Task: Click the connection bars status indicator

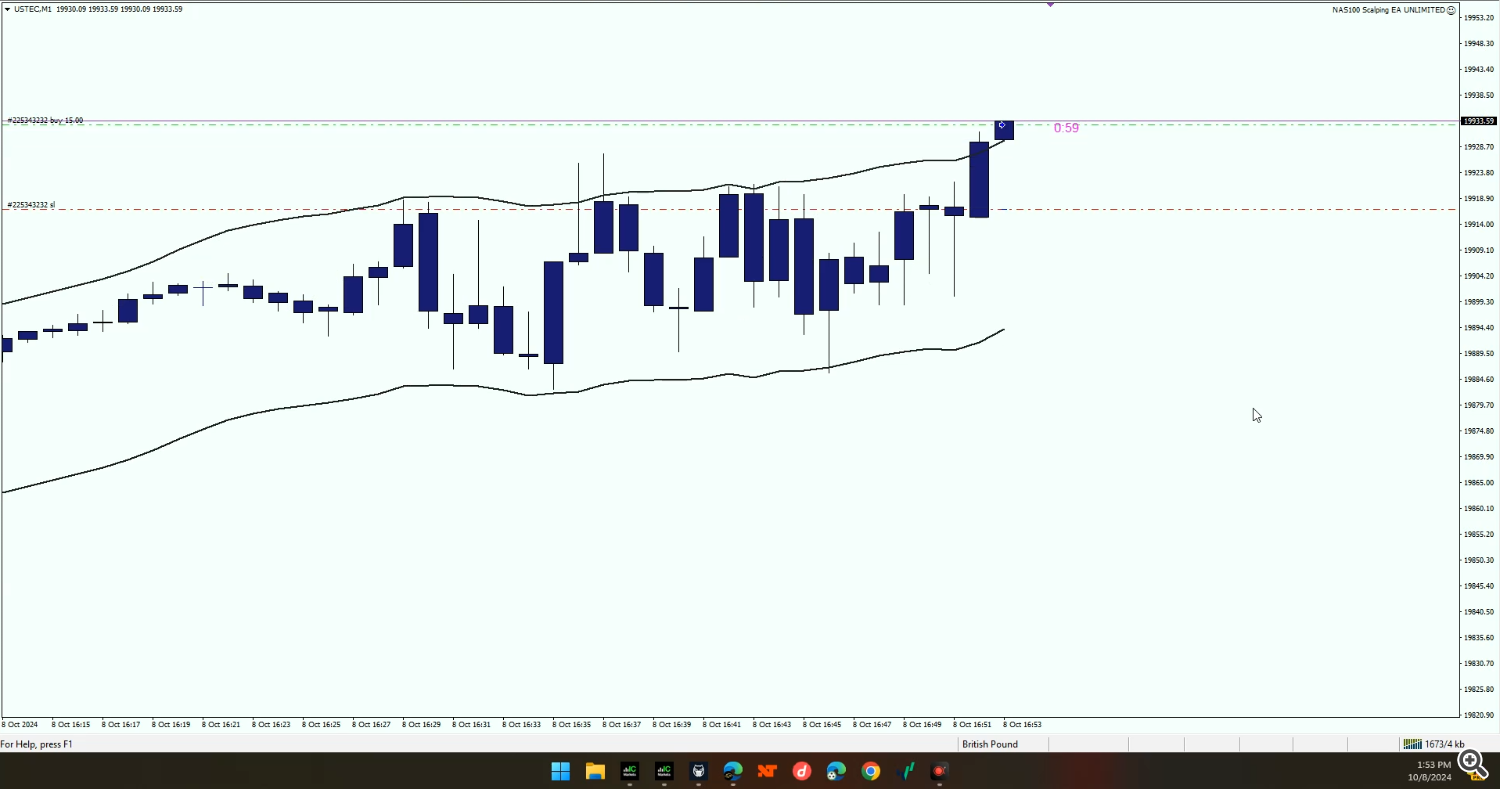Action: [x=1412, y=744]
